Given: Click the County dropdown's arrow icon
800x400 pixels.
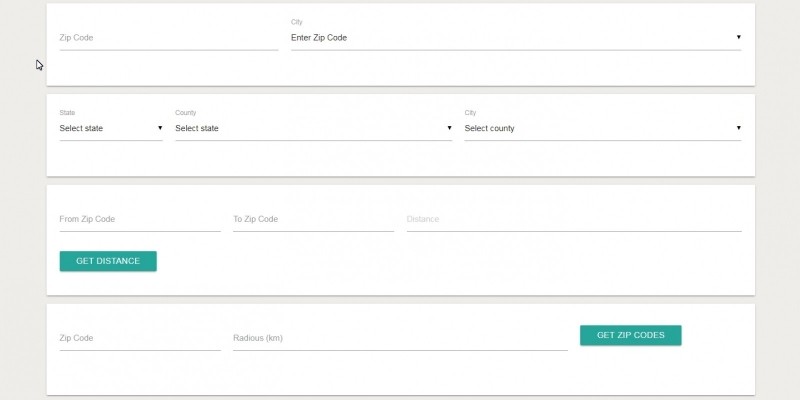Looking at the screenshot, I should (449, 128).
